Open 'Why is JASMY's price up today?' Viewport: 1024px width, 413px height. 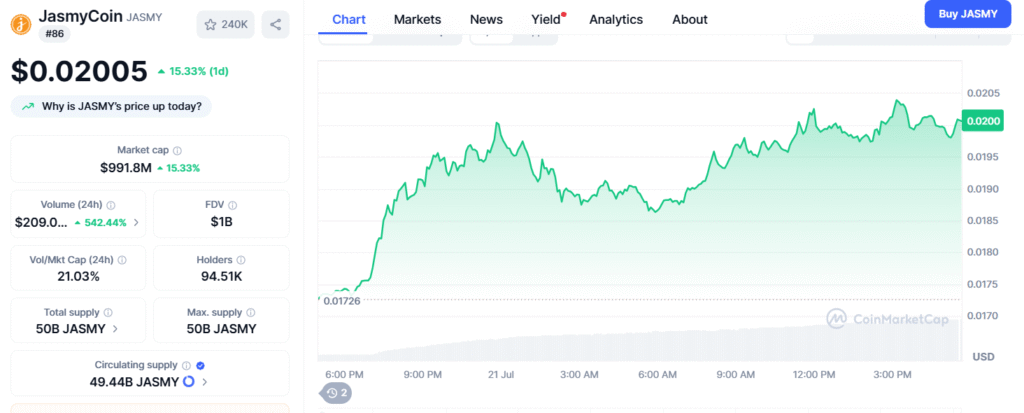tap(111, 106)
